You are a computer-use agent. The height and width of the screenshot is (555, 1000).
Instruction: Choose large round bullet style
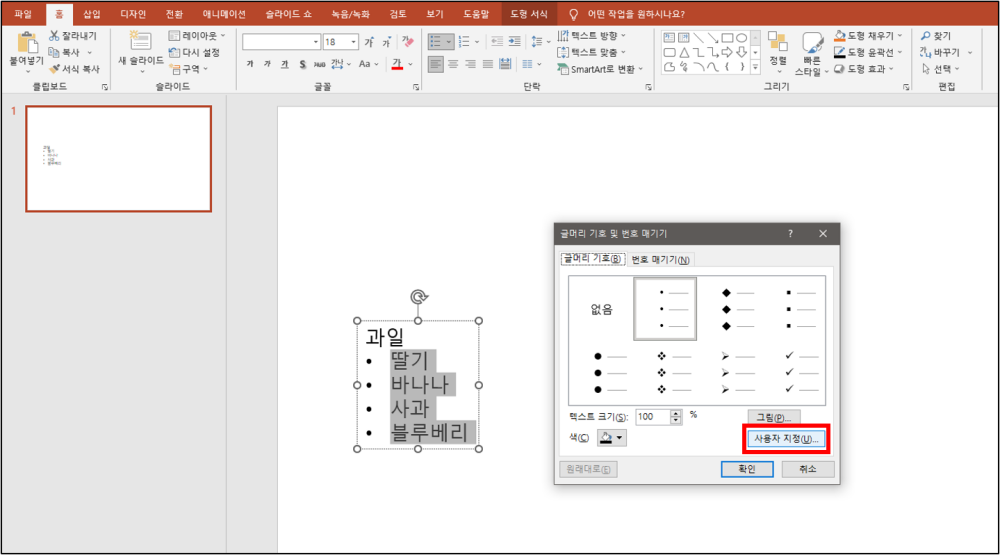tap(610, 372)
